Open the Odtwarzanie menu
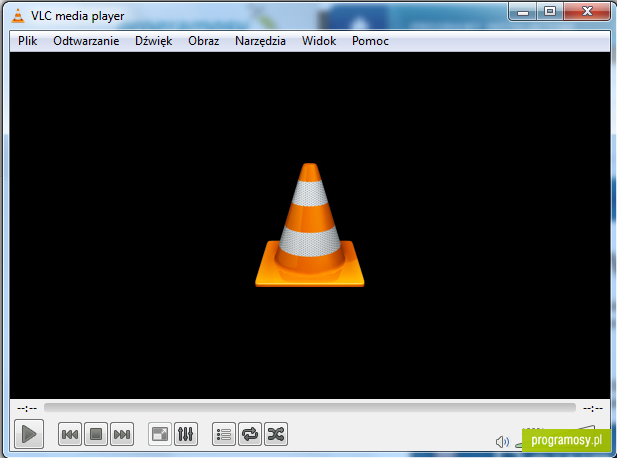 (86, 41)
